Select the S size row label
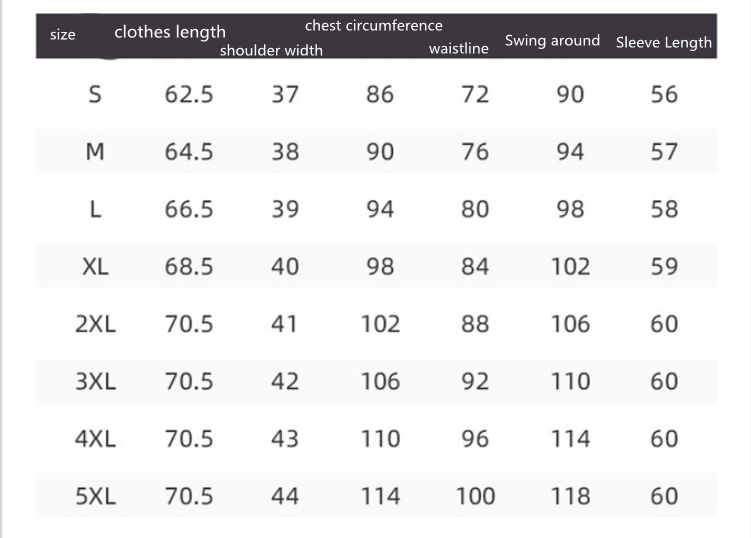The height and width of the screenshot is (538, 751). click(x=95, y=95)
